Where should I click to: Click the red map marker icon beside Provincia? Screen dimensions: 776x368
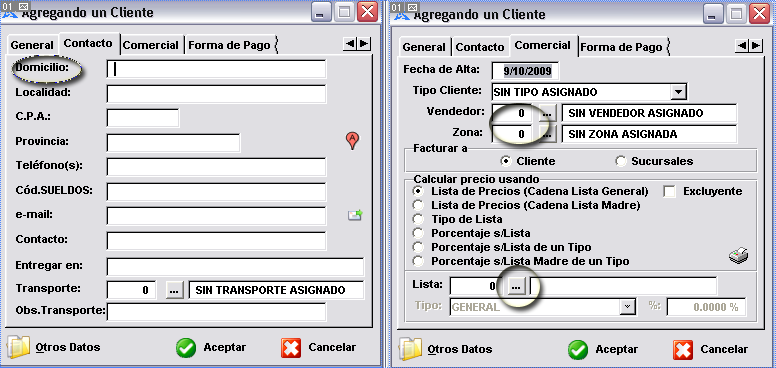352,140
